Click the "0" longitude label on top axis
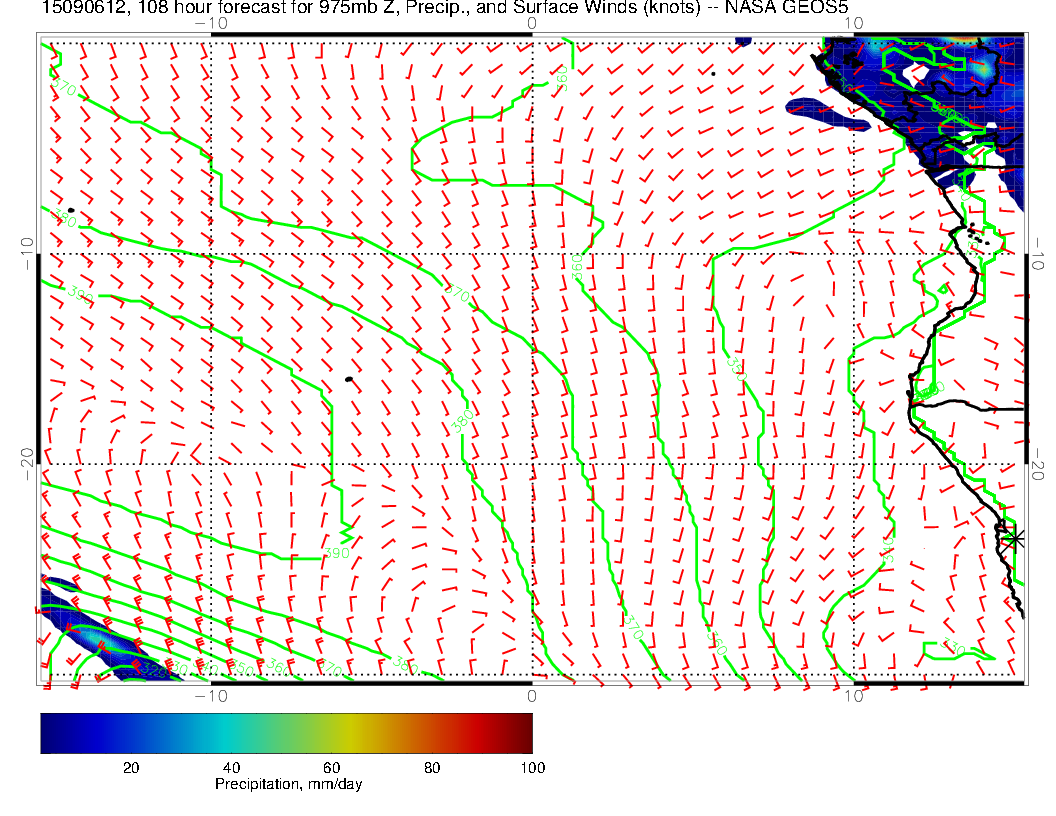The width and height of the screenshot is (1056, 816). [x=532, y=24]
